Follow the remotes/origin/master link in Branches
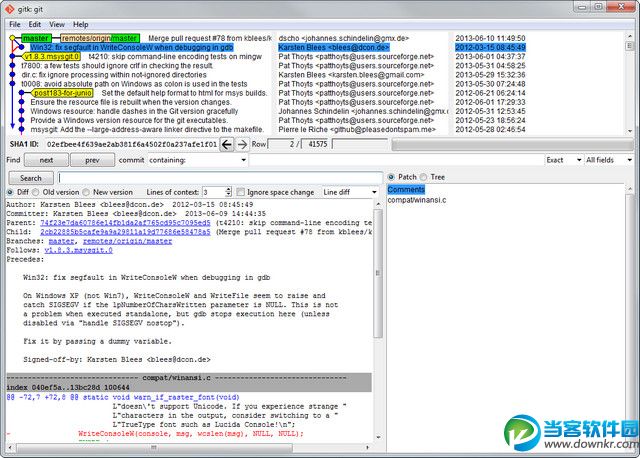This screenshot has height=458, width=640. coord(127,241)
